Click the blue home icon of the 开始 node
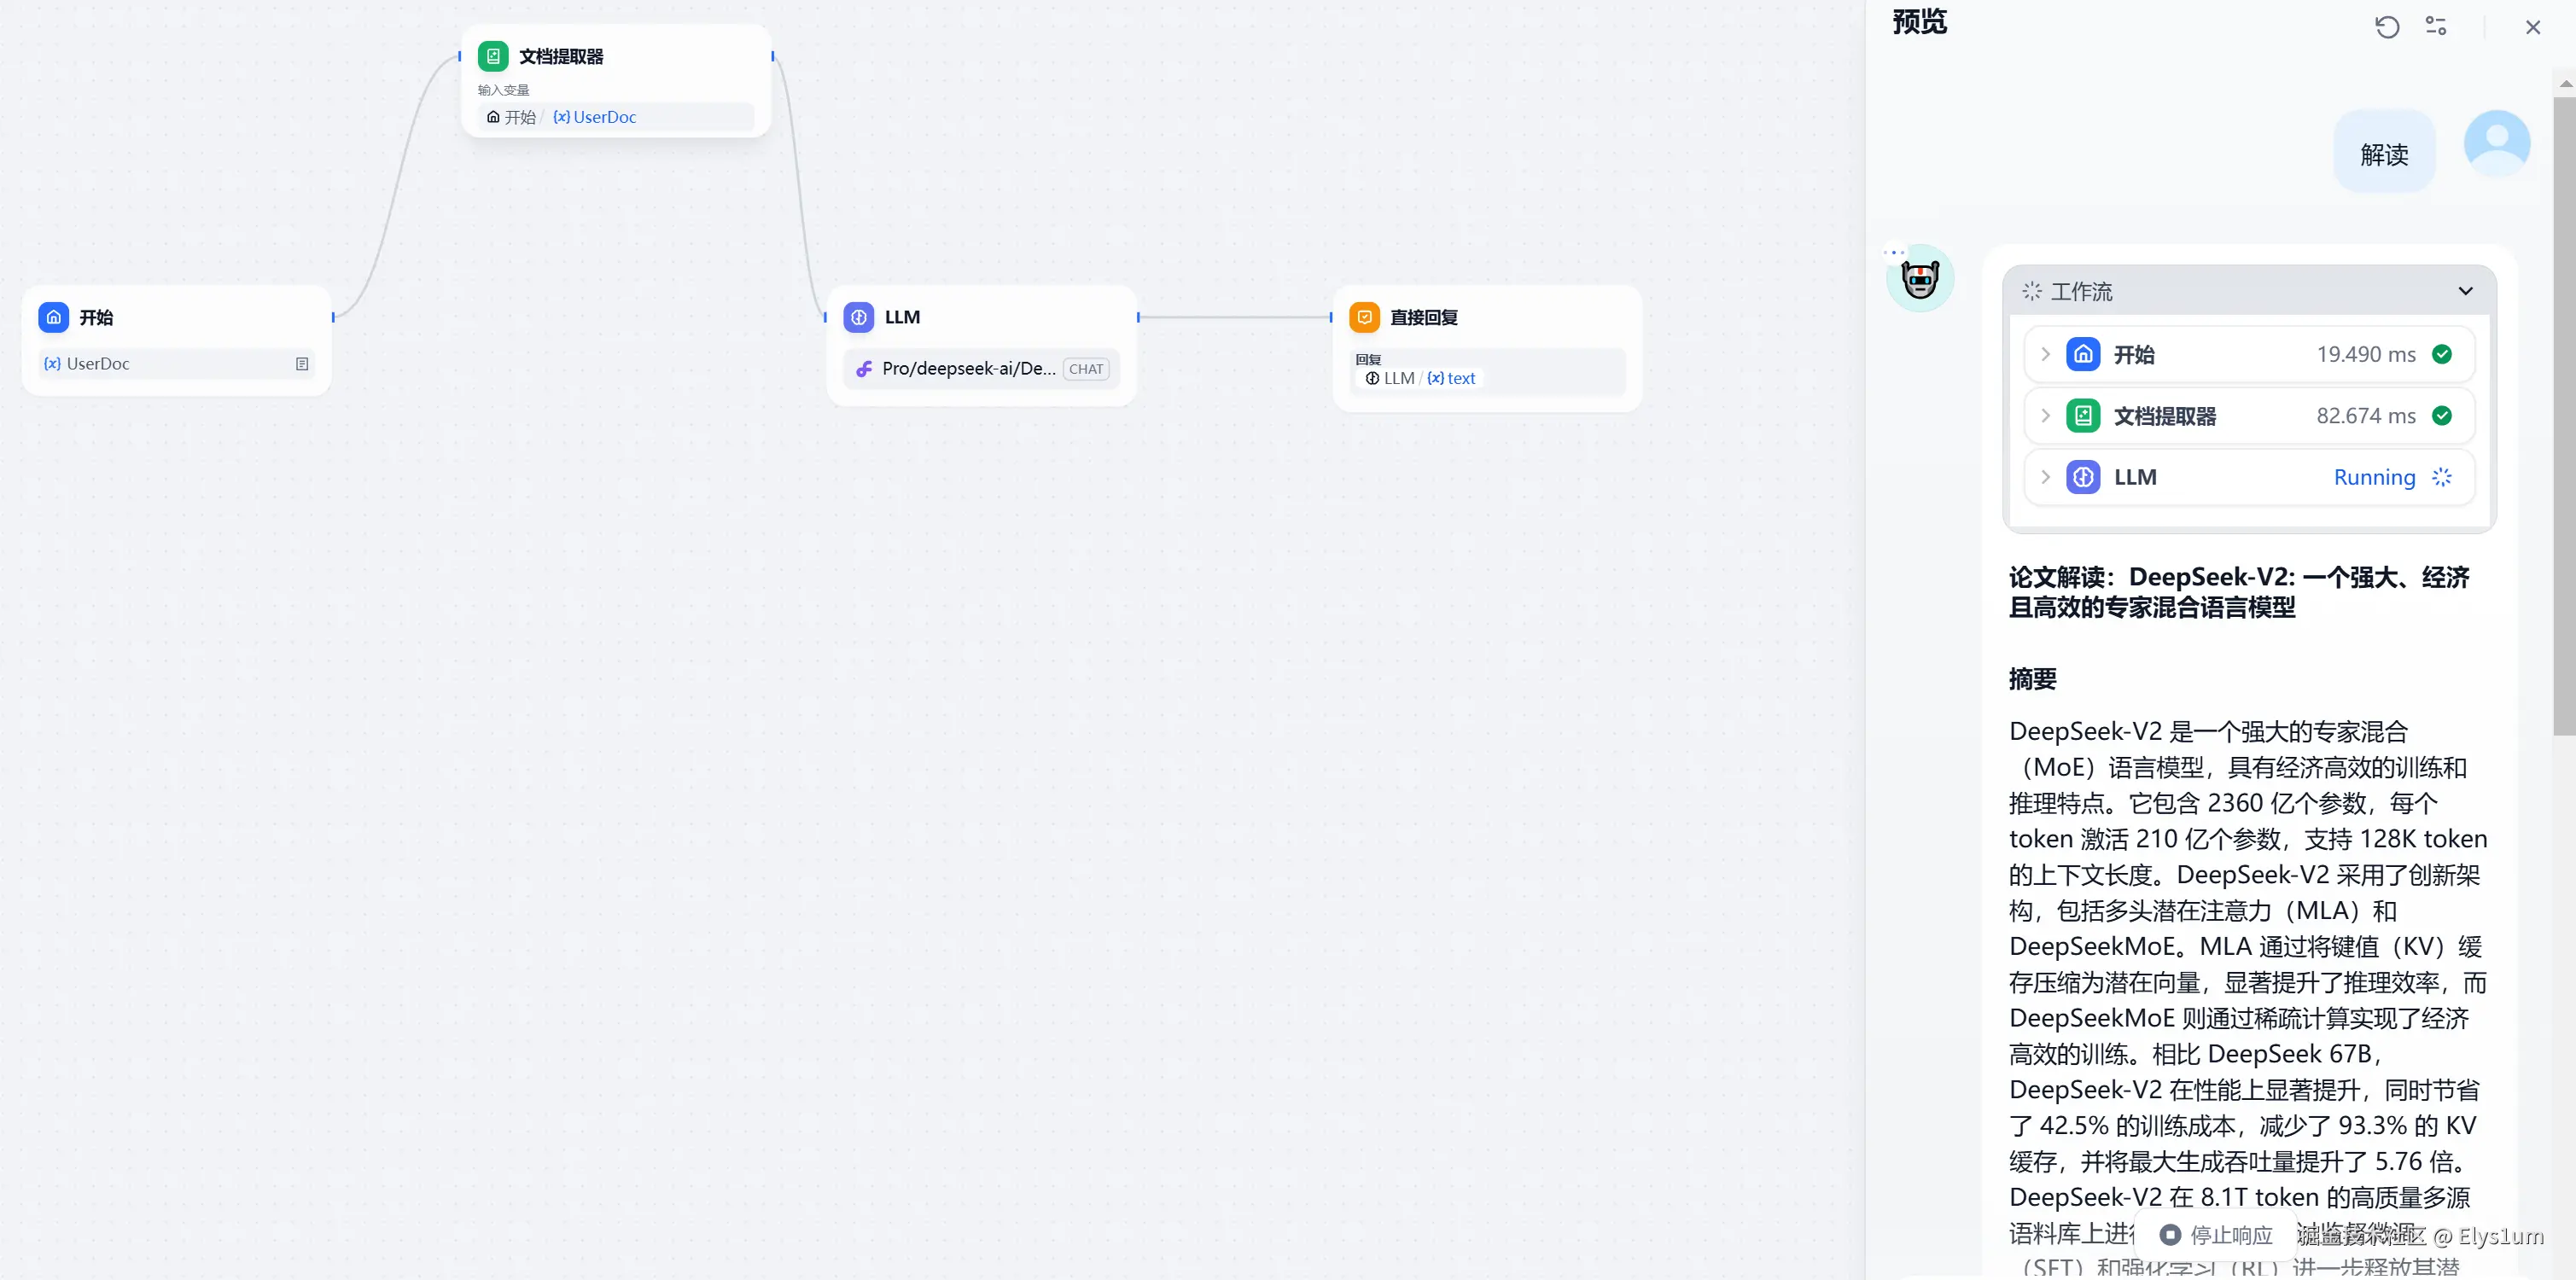Screen dimensions: 2576x1280 54,317
